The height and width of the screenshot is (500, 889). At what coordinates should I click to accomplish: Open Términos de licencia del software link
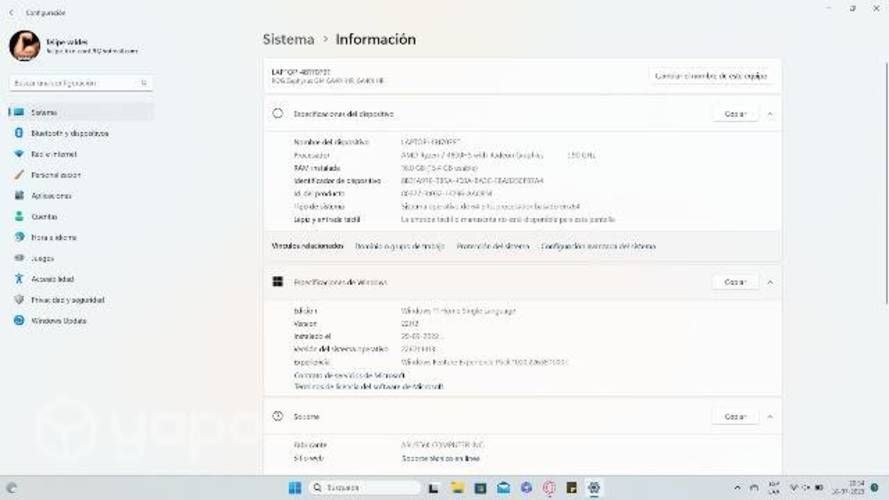pyautogui.click(x=369, y=387)
